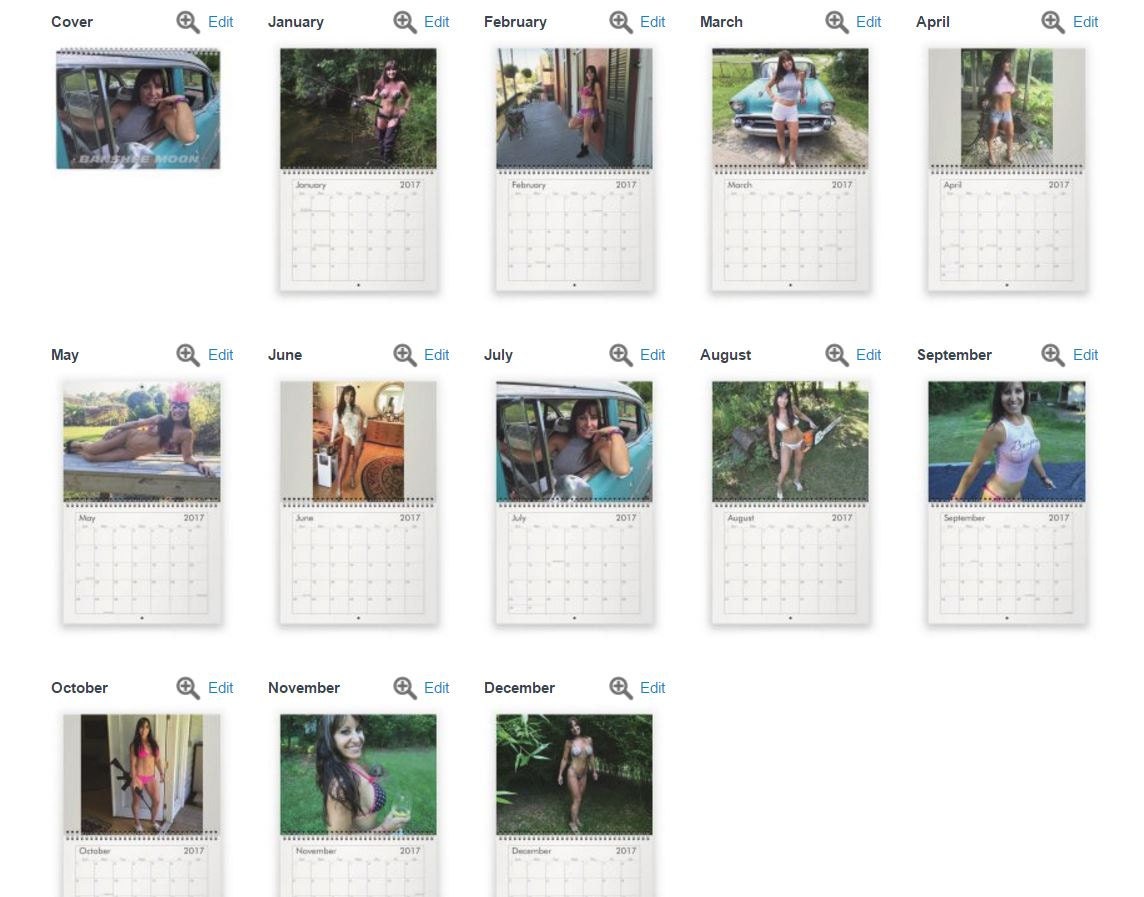Image resolution: width=1144 pixels, height=897 pixels.
Task: Click the magnifier icon for January
Action: click(404, 22)
